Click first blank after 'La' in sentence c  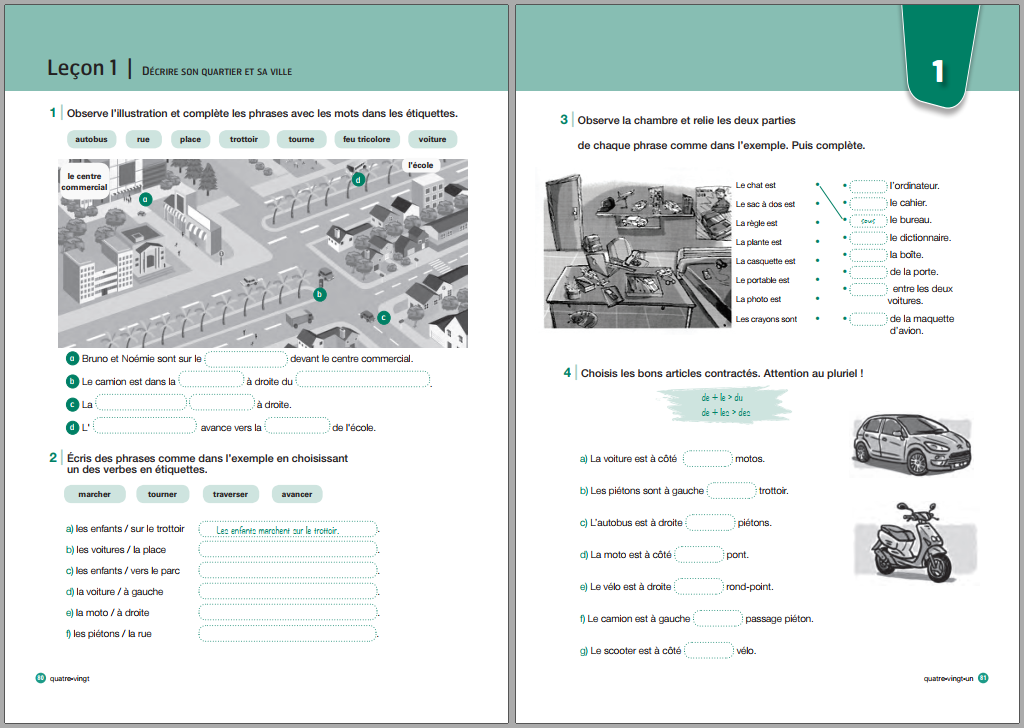141,403
